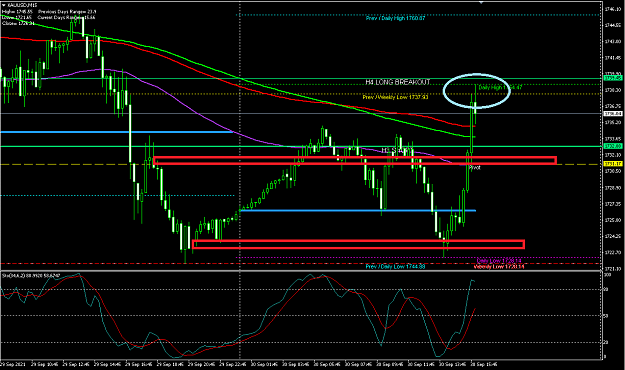
Task: Click the 'Prev / Daily High 1760.87' label
Action: [x=395, y=18]
